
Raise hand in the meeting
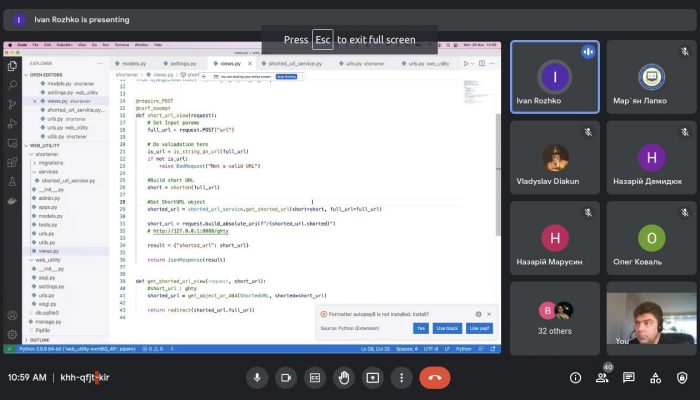tap(344, 377)
